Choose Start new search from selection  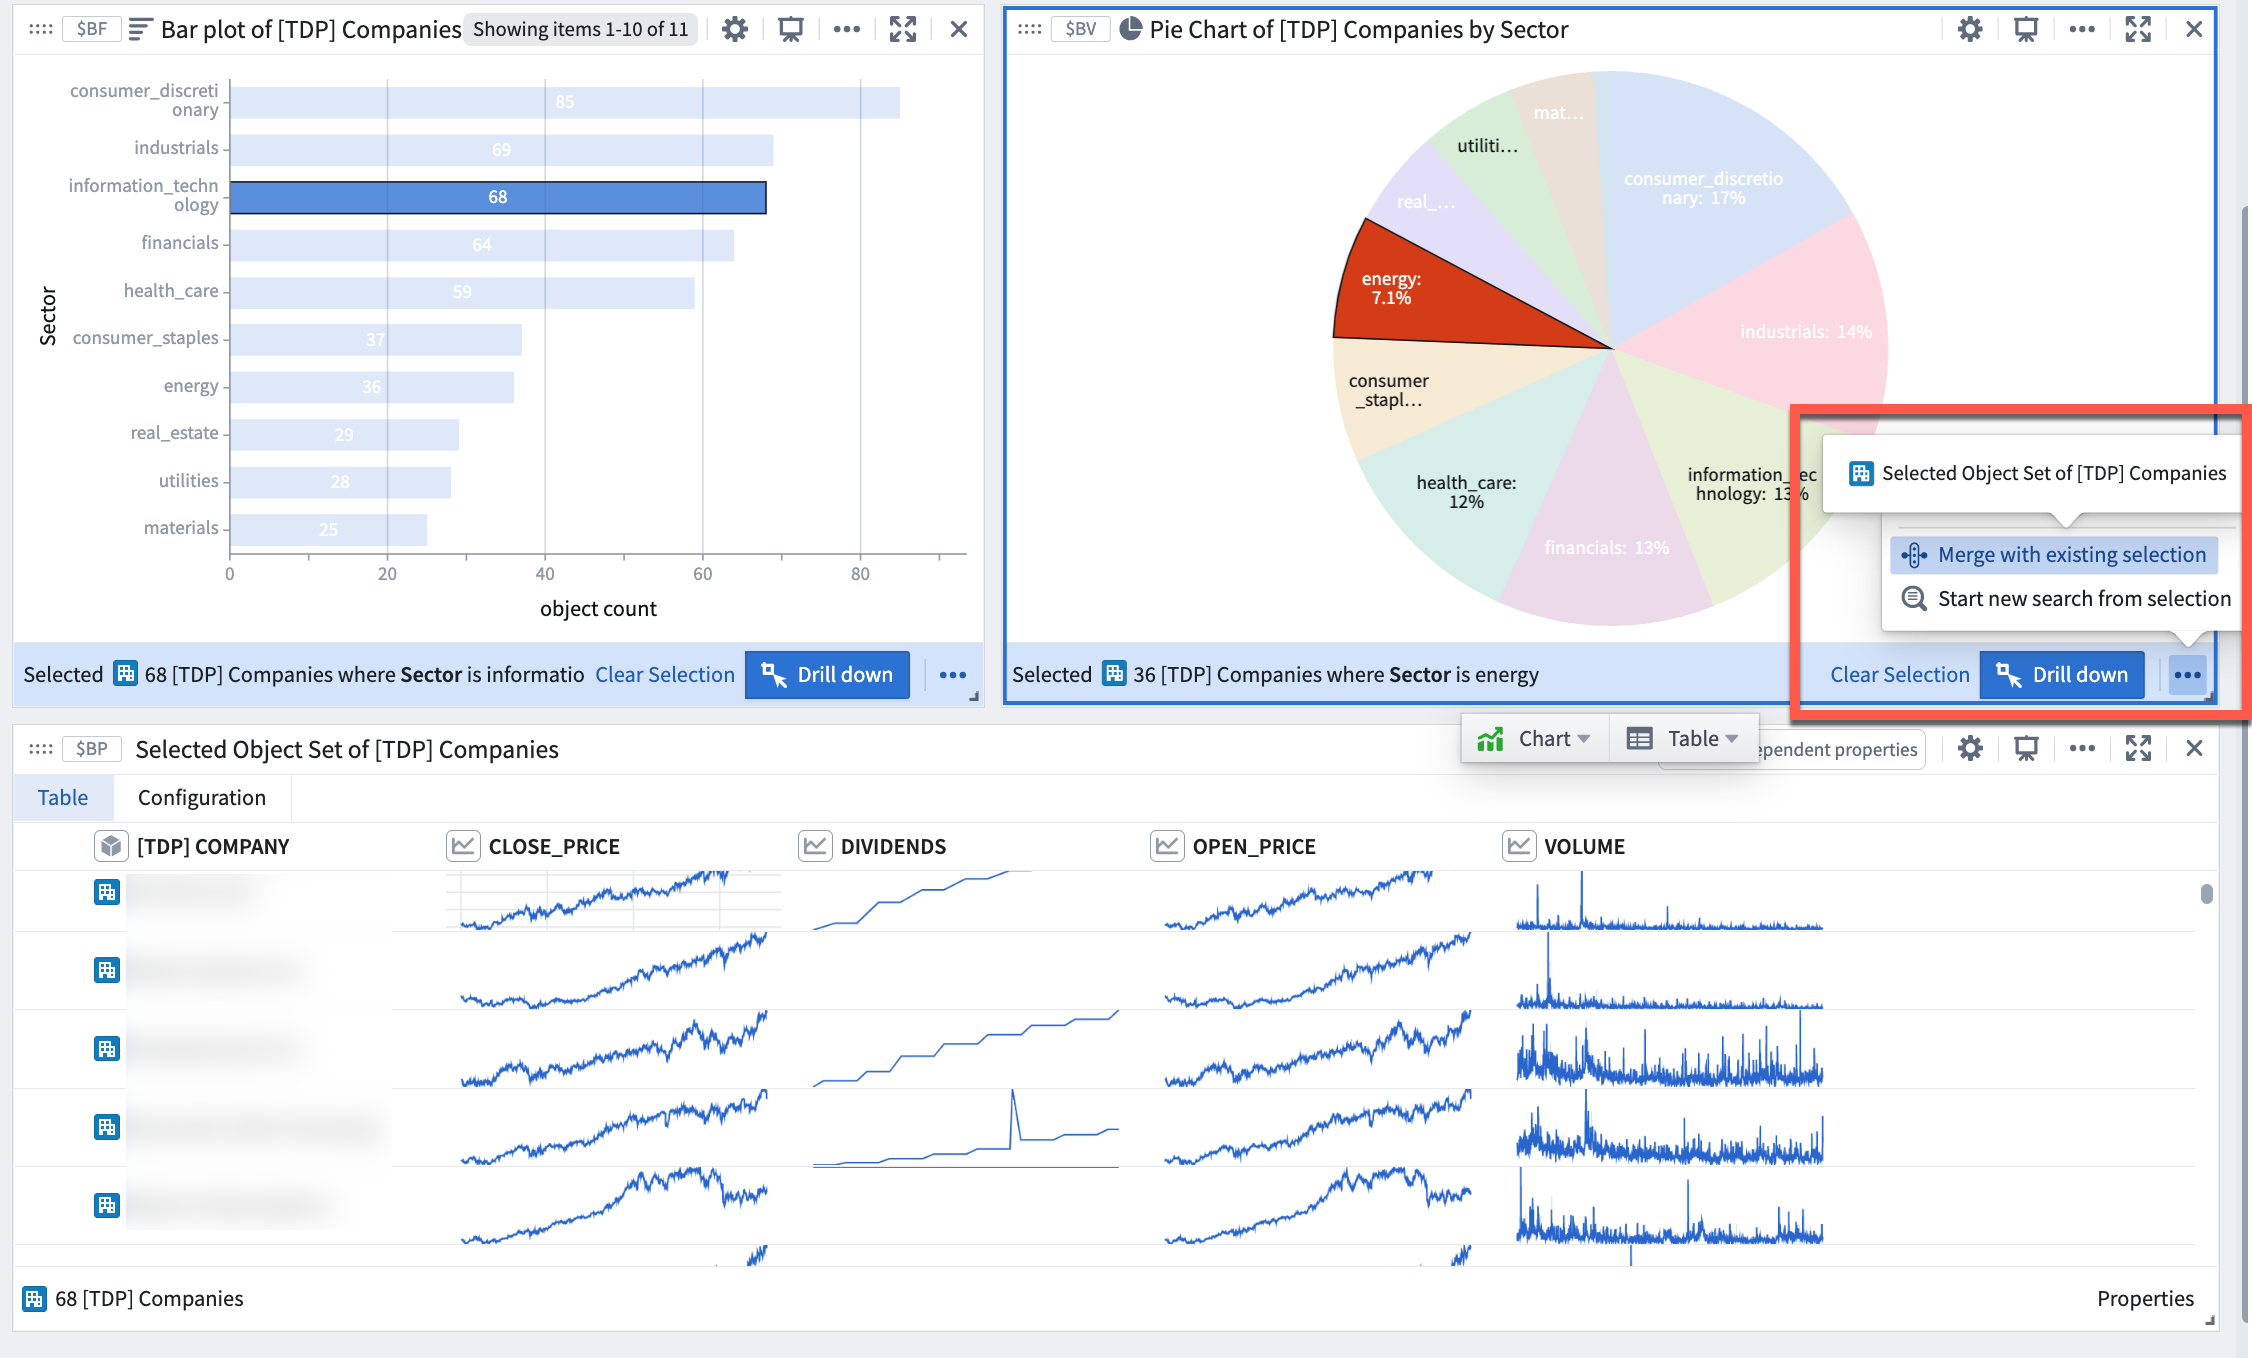pos(2067,599)
